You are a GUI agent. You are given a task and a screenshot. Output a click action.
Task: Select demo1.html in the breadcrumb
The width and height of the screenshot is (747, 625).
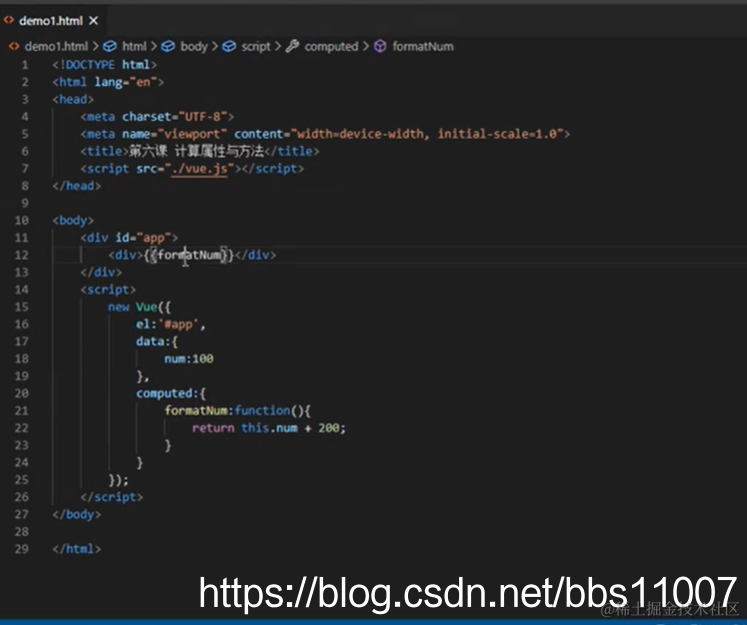pyautogui.click(x=56, y=47)
